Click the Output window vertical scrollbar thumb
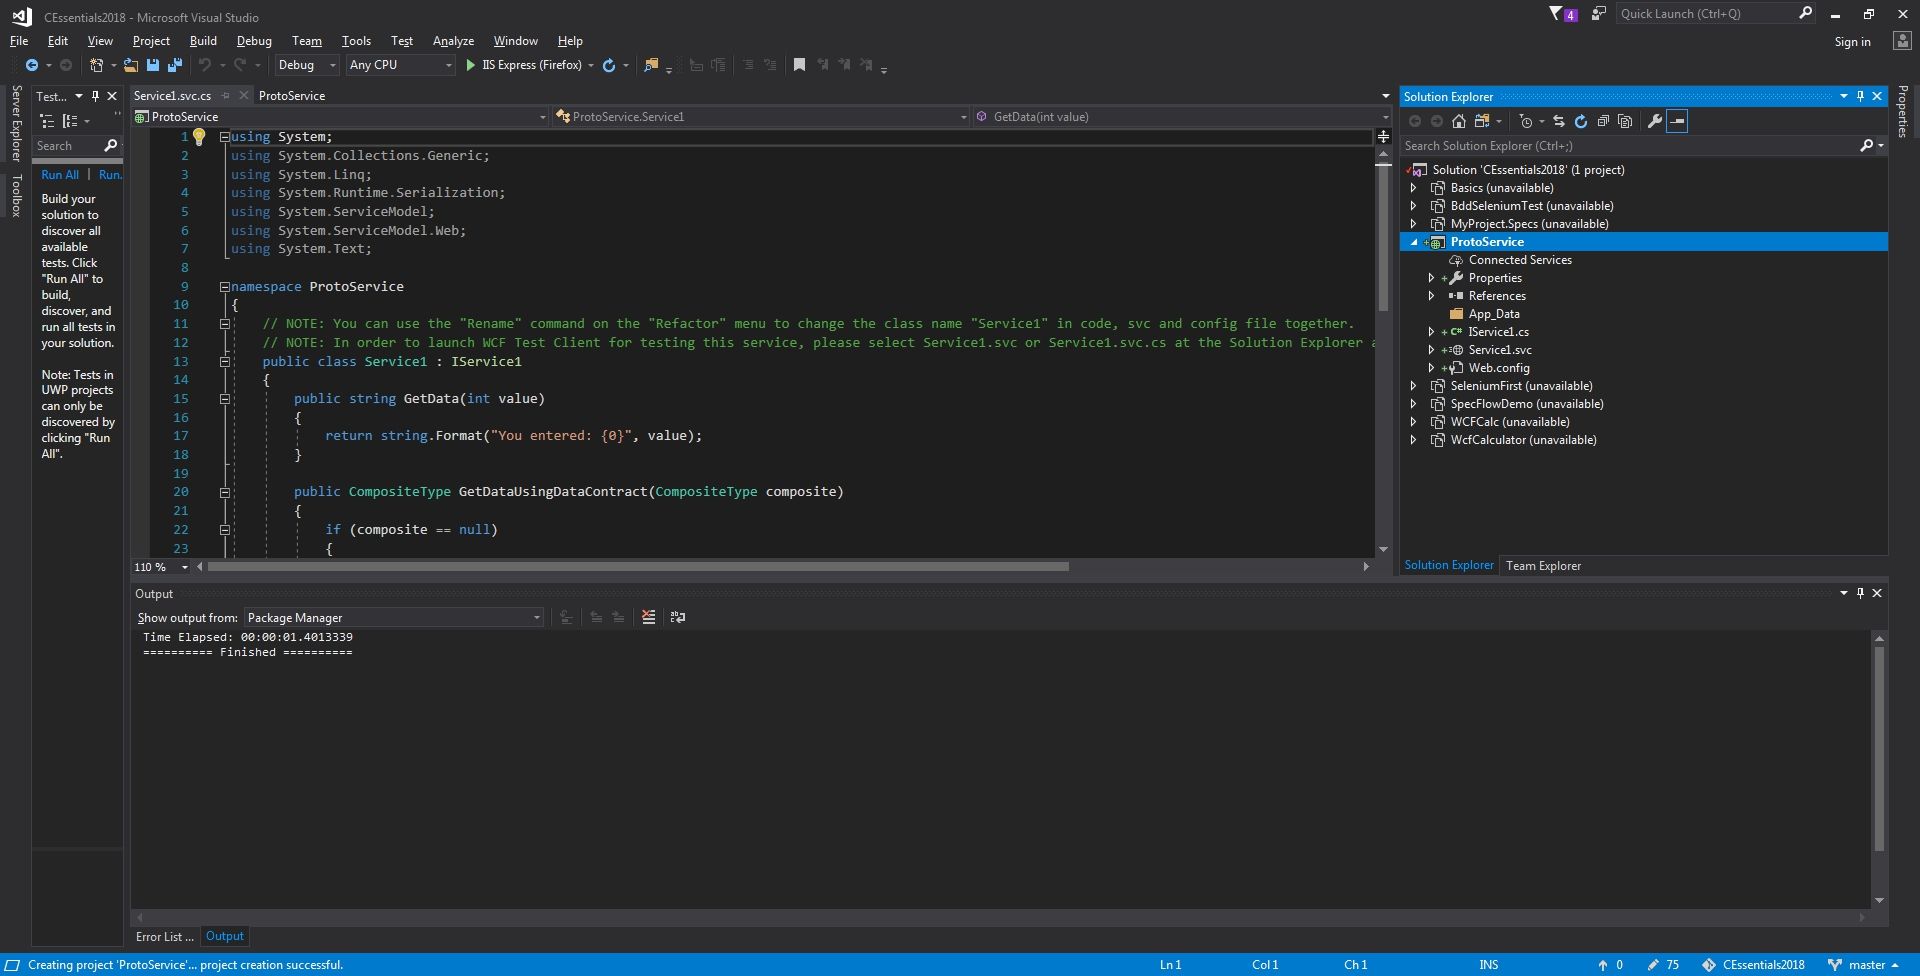Viewport: 1920px width, 976px height. pos(1879,749)
